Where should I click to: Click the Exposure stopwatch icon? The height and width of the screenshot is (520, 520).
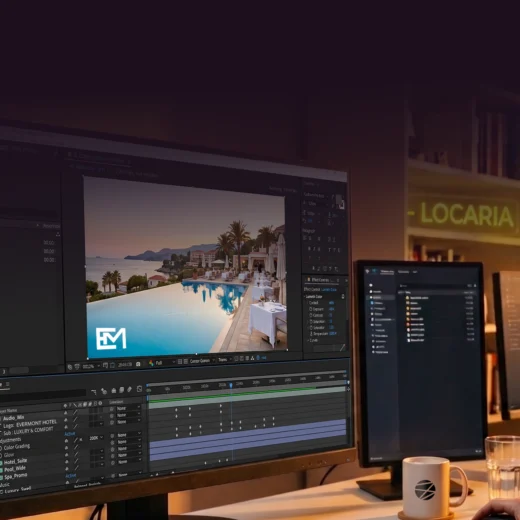click(x=311, y=309)
